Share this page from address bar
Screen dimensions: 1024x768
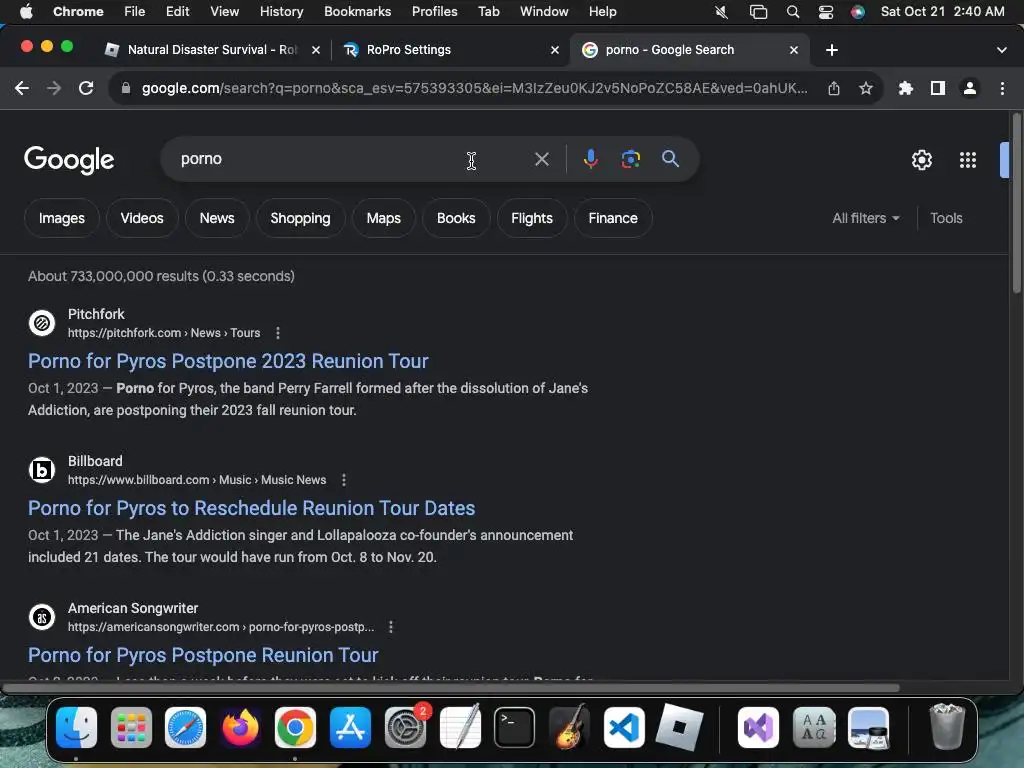(834, 88)
